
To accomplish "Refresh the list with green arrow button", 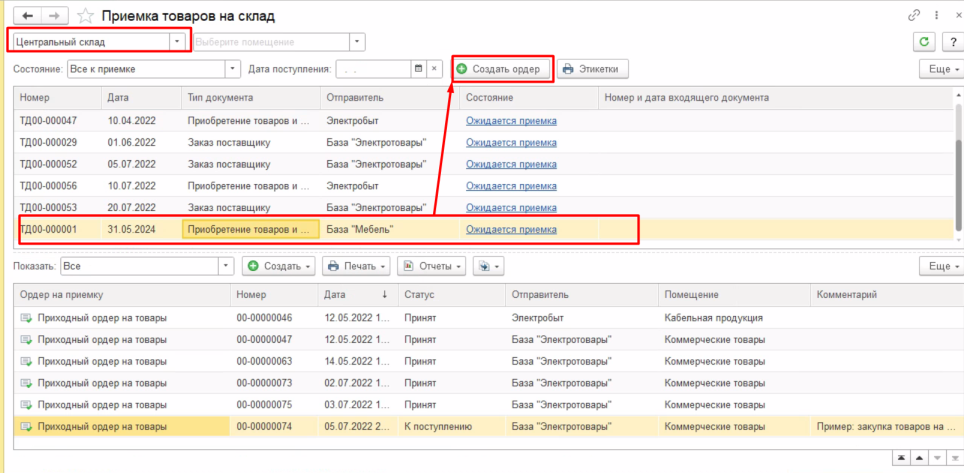I will 924,42.
